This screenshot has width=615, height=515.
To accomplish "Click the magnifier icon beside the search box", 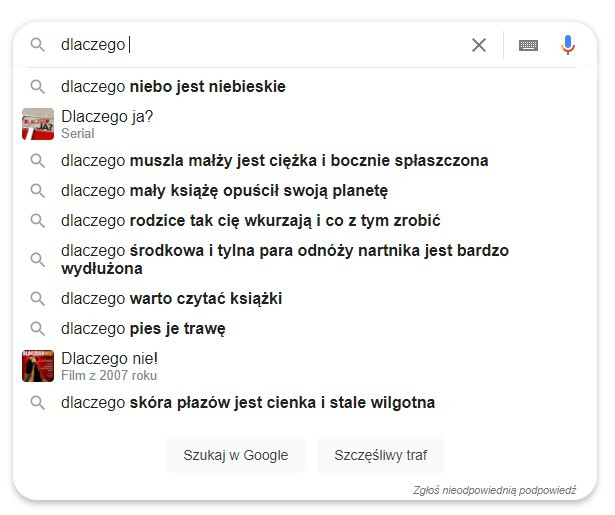I will tap(38, 45).
